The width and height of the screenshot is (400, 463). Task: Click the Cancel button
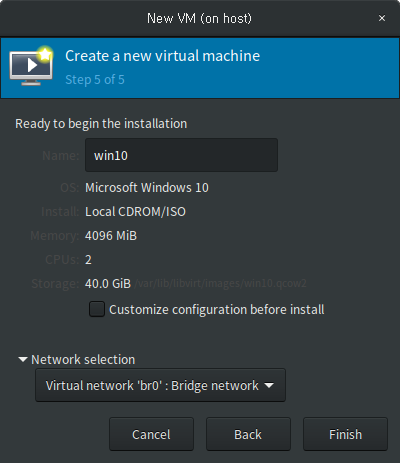click(x=151, y=434)
